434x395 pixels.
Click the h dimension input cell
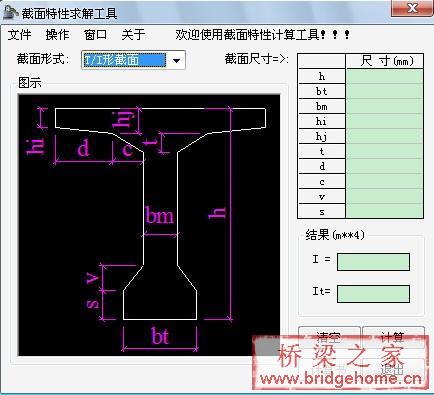coord(385,77)
